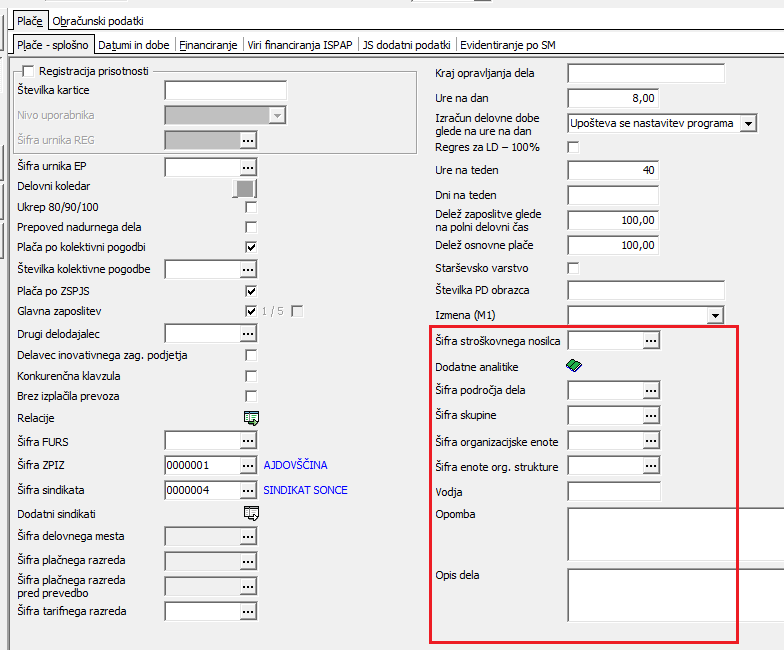The width and height of the screenshot is (784, 650).
Task: Open lookup for Šifra ZPIZ
Action: [x=248, y=466]
